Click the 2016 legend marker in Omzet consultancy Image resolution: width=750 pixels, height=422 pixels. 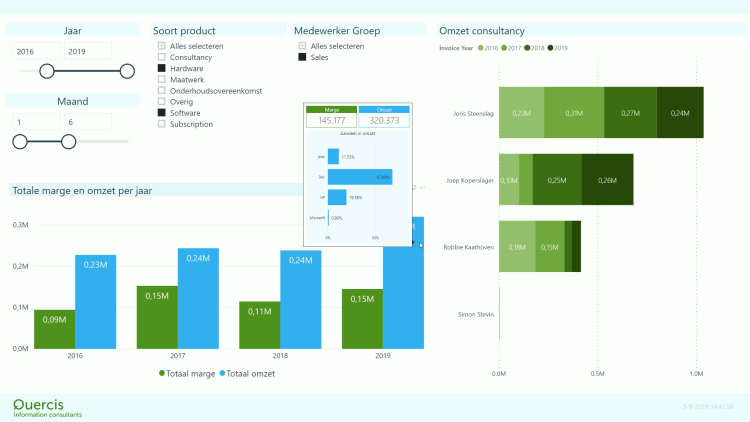[x=481, y=48]
